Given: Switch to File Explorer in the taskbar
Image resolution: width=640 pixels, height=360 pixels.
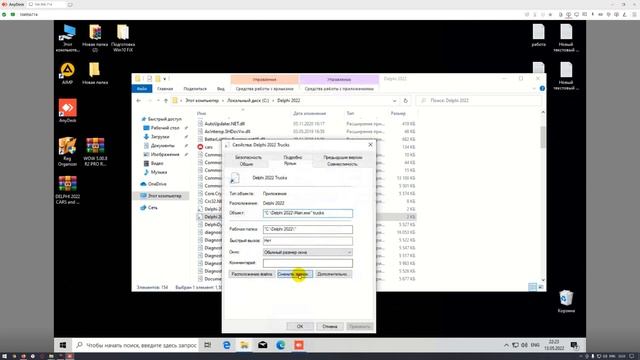Looking at the screenshot, I should [244, 345].
